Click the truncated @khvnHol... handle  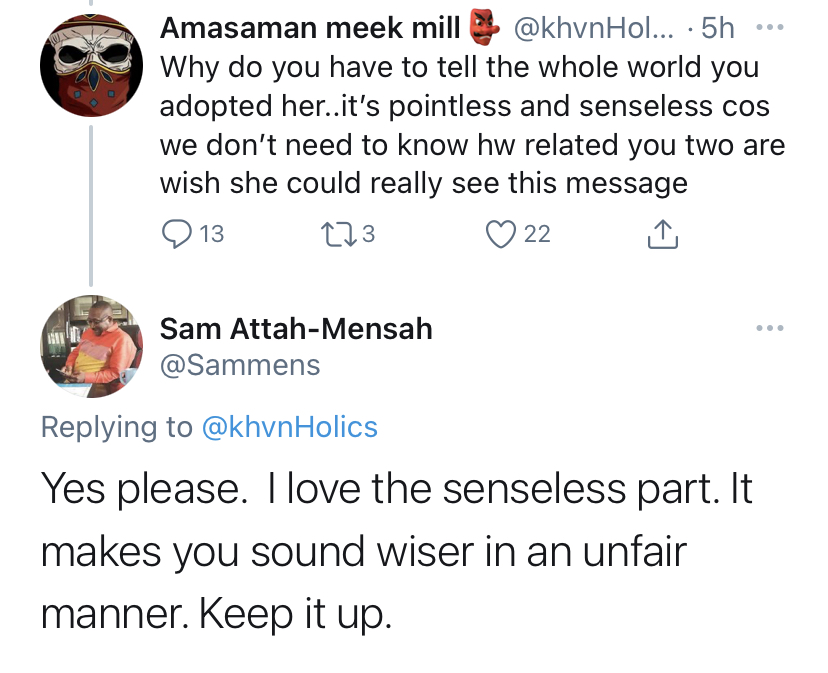[x=596, y=29]
